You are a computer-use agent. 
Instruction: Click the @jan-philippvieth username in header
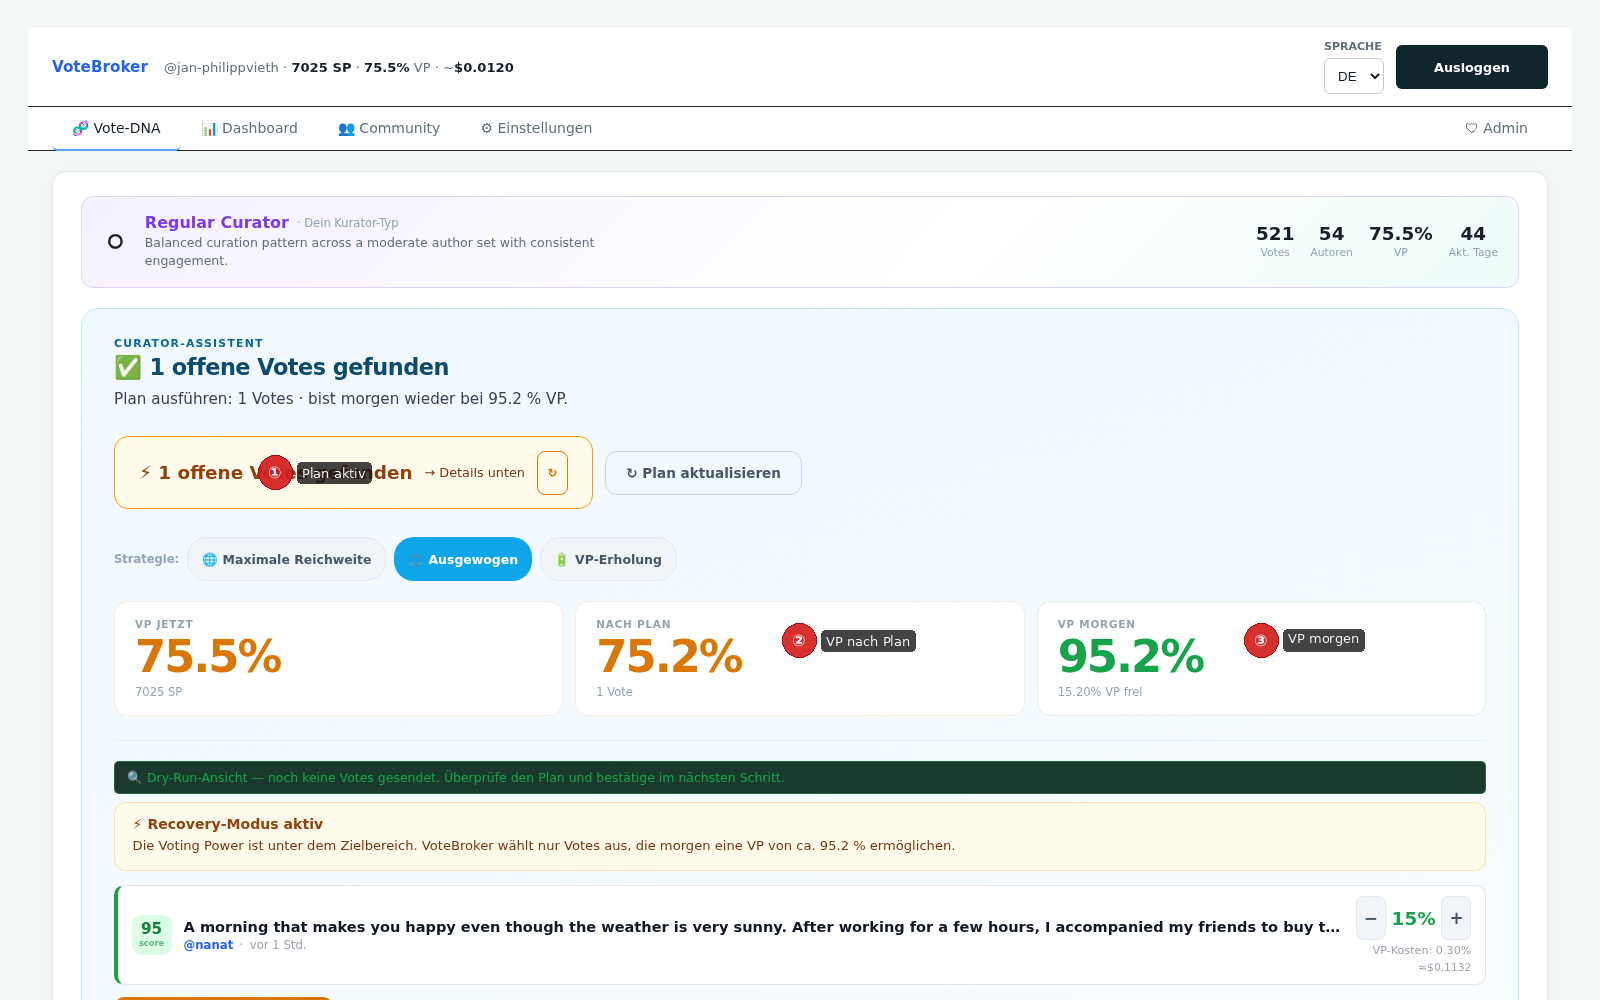click(221, 67)
